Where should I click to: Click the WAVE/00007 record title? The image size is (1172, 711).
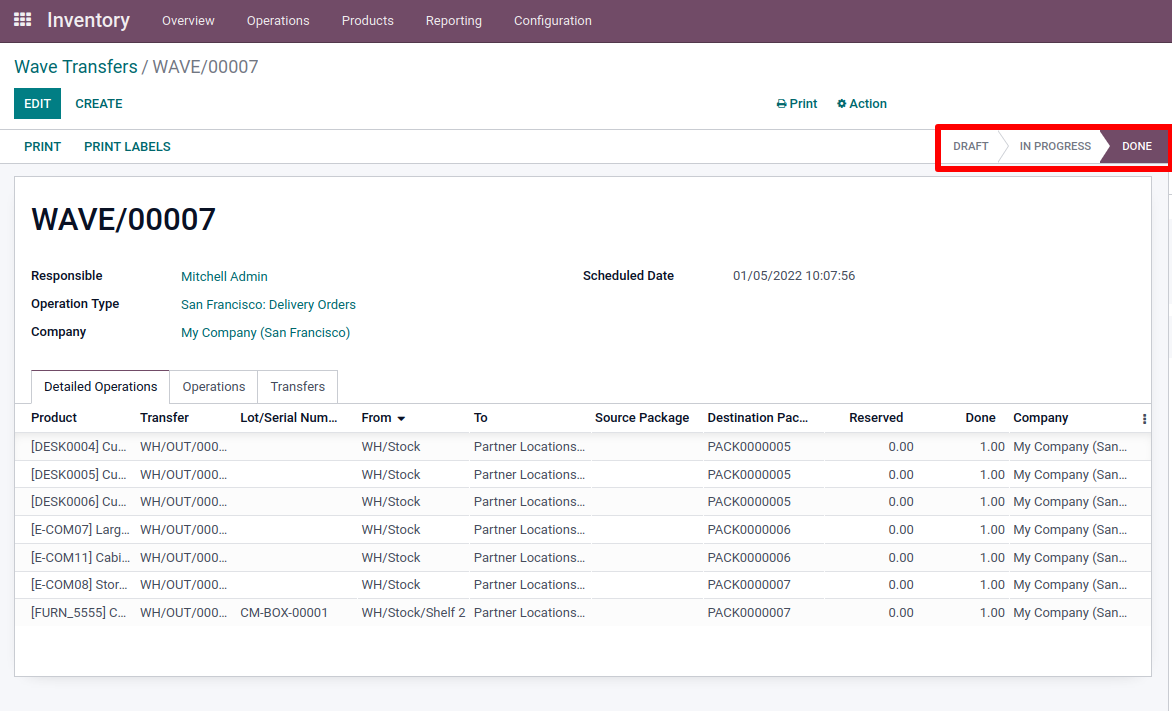pos(123,219)
